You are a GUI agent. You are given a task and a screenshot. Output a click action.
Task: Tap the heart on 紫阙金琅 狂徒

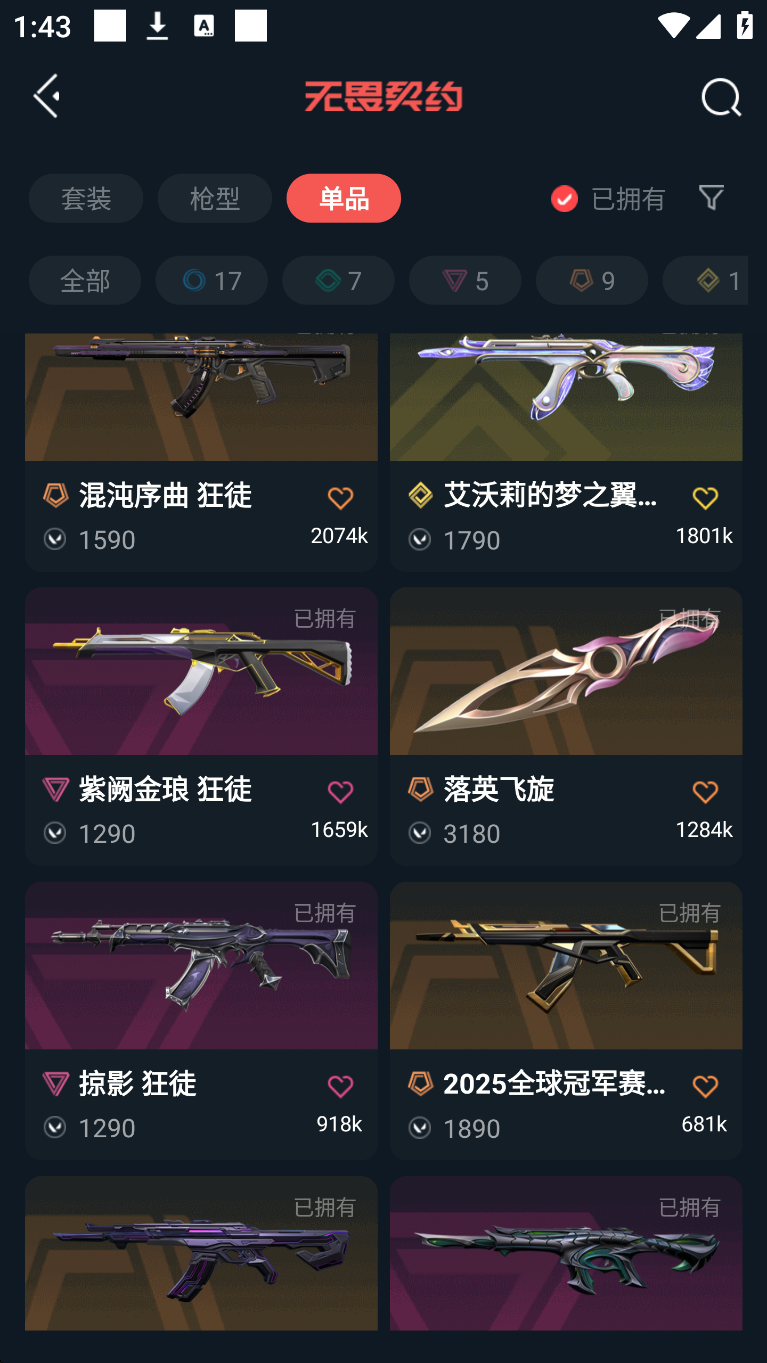coord(340,792)
